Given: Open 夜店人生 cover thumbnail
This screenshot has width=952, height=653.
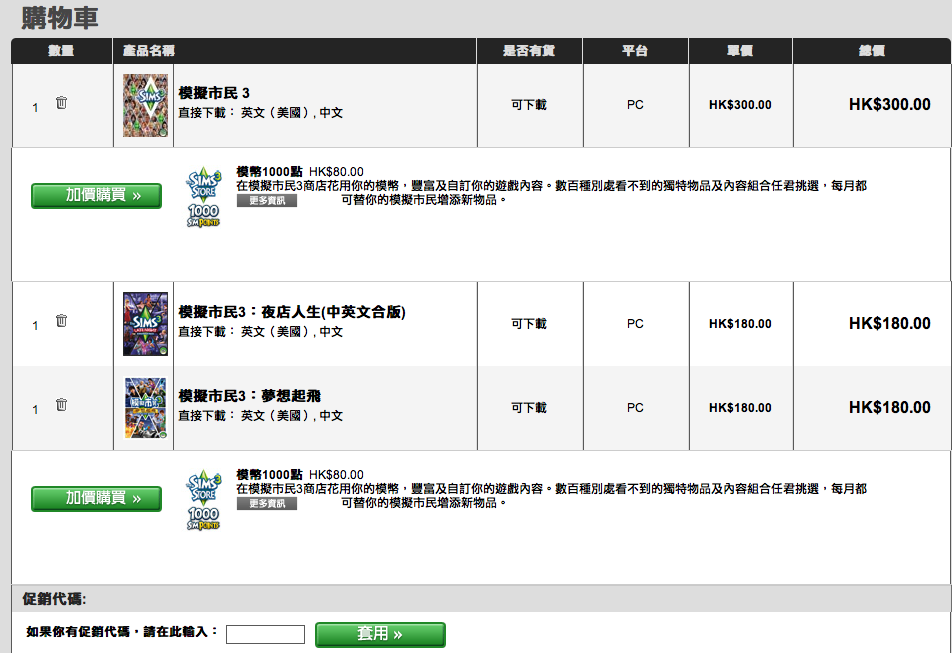Looking at the screenshot, I should [146, 323].
